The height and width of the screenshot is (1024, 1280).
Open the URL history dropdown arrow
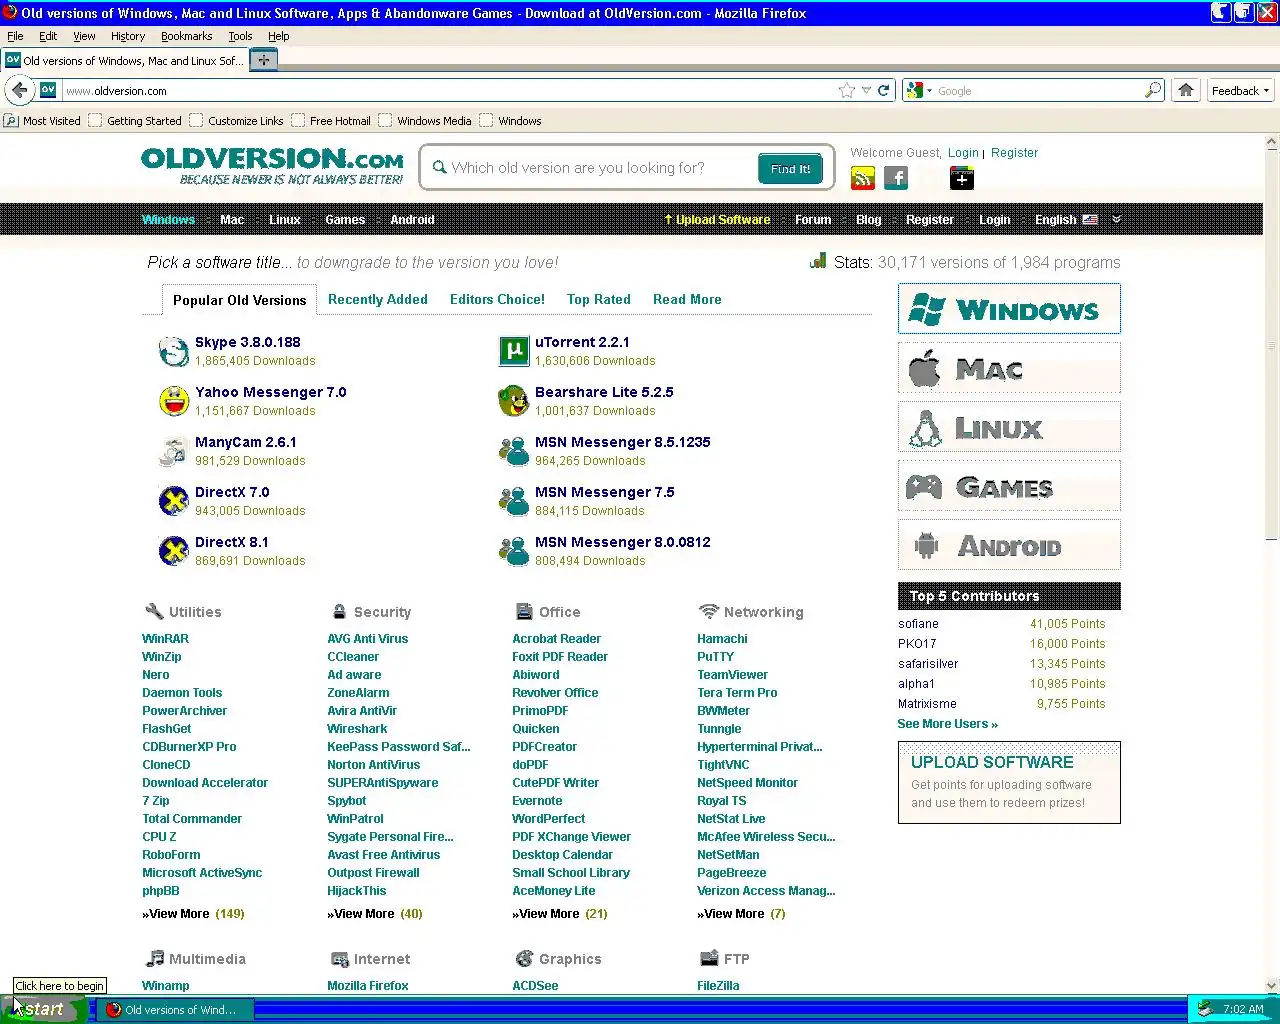[x=866, y=90]
